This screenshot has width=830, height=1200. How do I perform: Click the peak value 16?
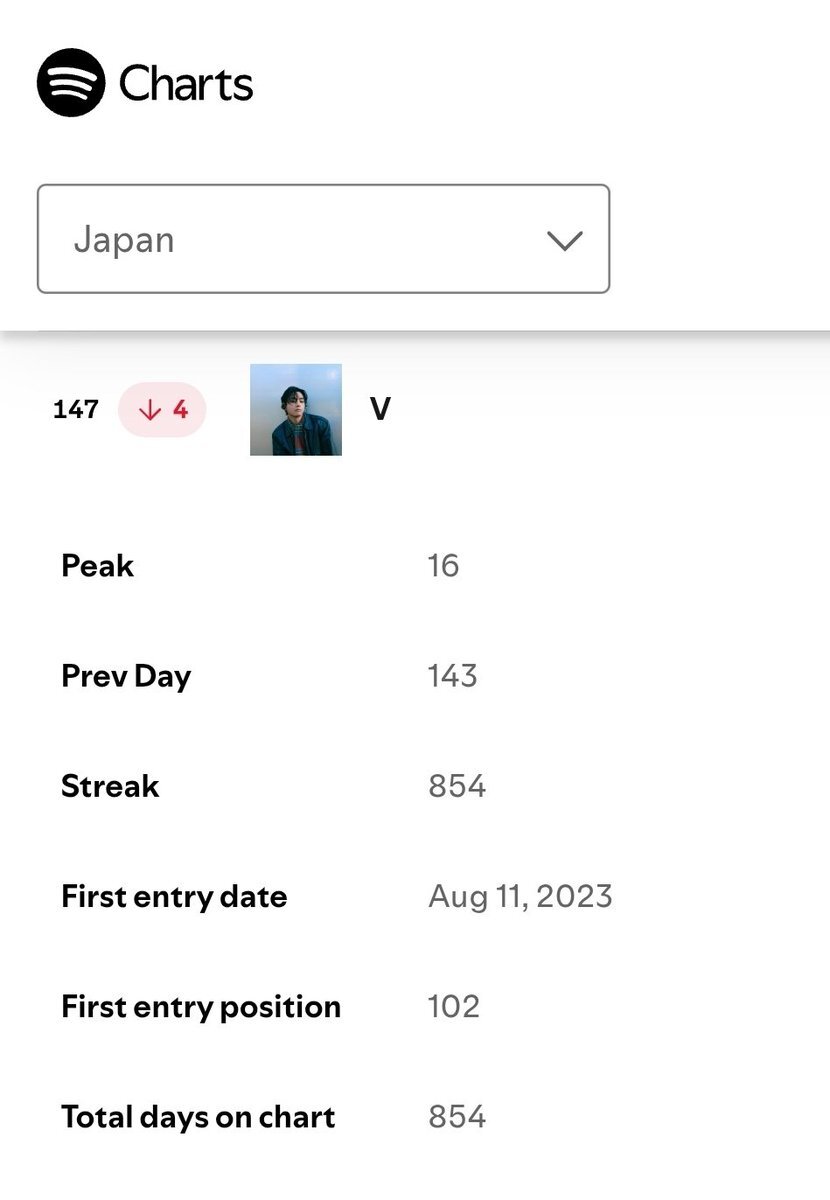coord(443,566)
